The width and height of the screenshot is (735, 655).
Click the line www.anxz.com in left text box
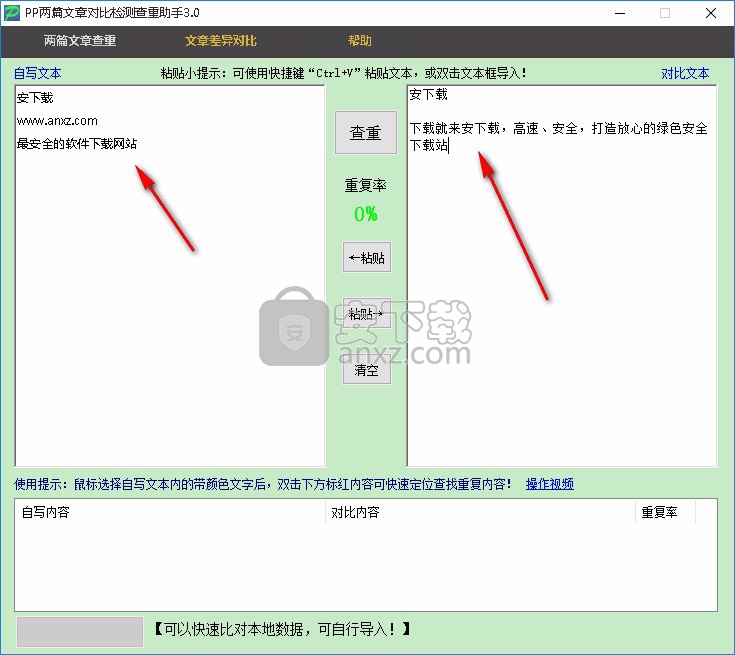point(57,121)
